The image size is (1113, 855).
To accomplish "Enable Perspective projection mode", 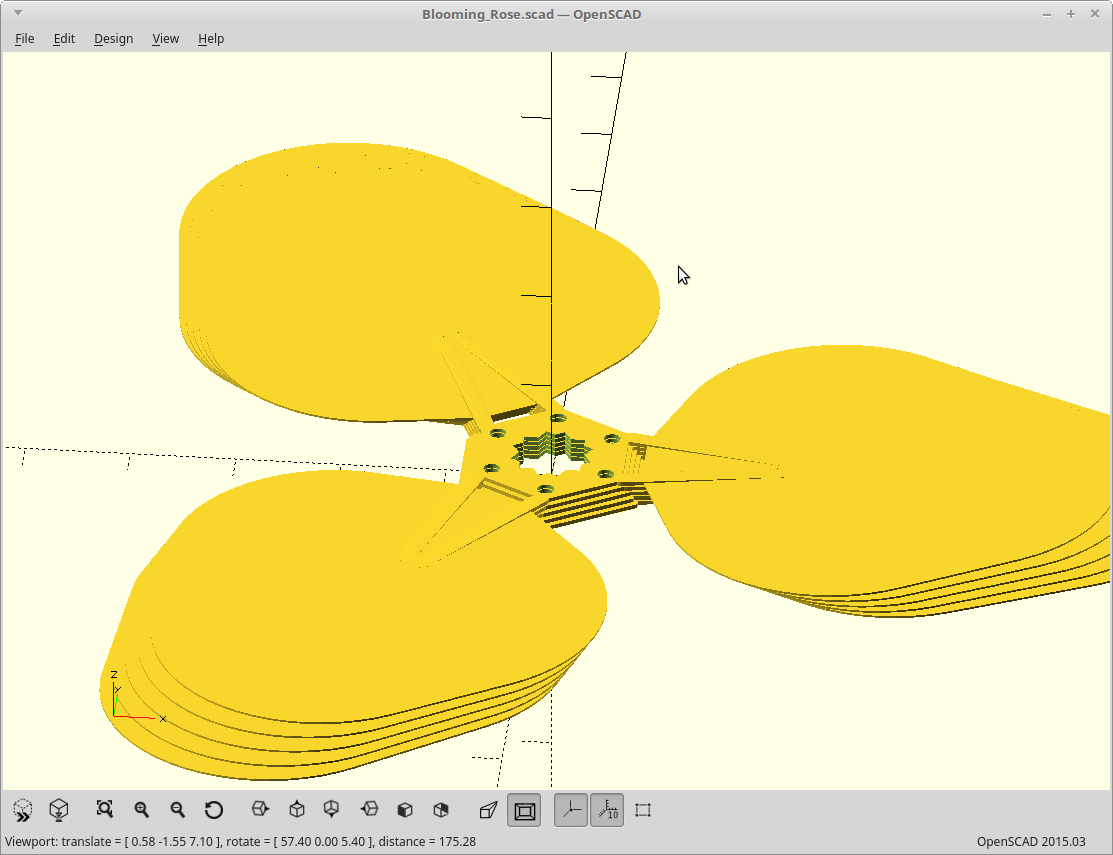I will pos(488,810).
